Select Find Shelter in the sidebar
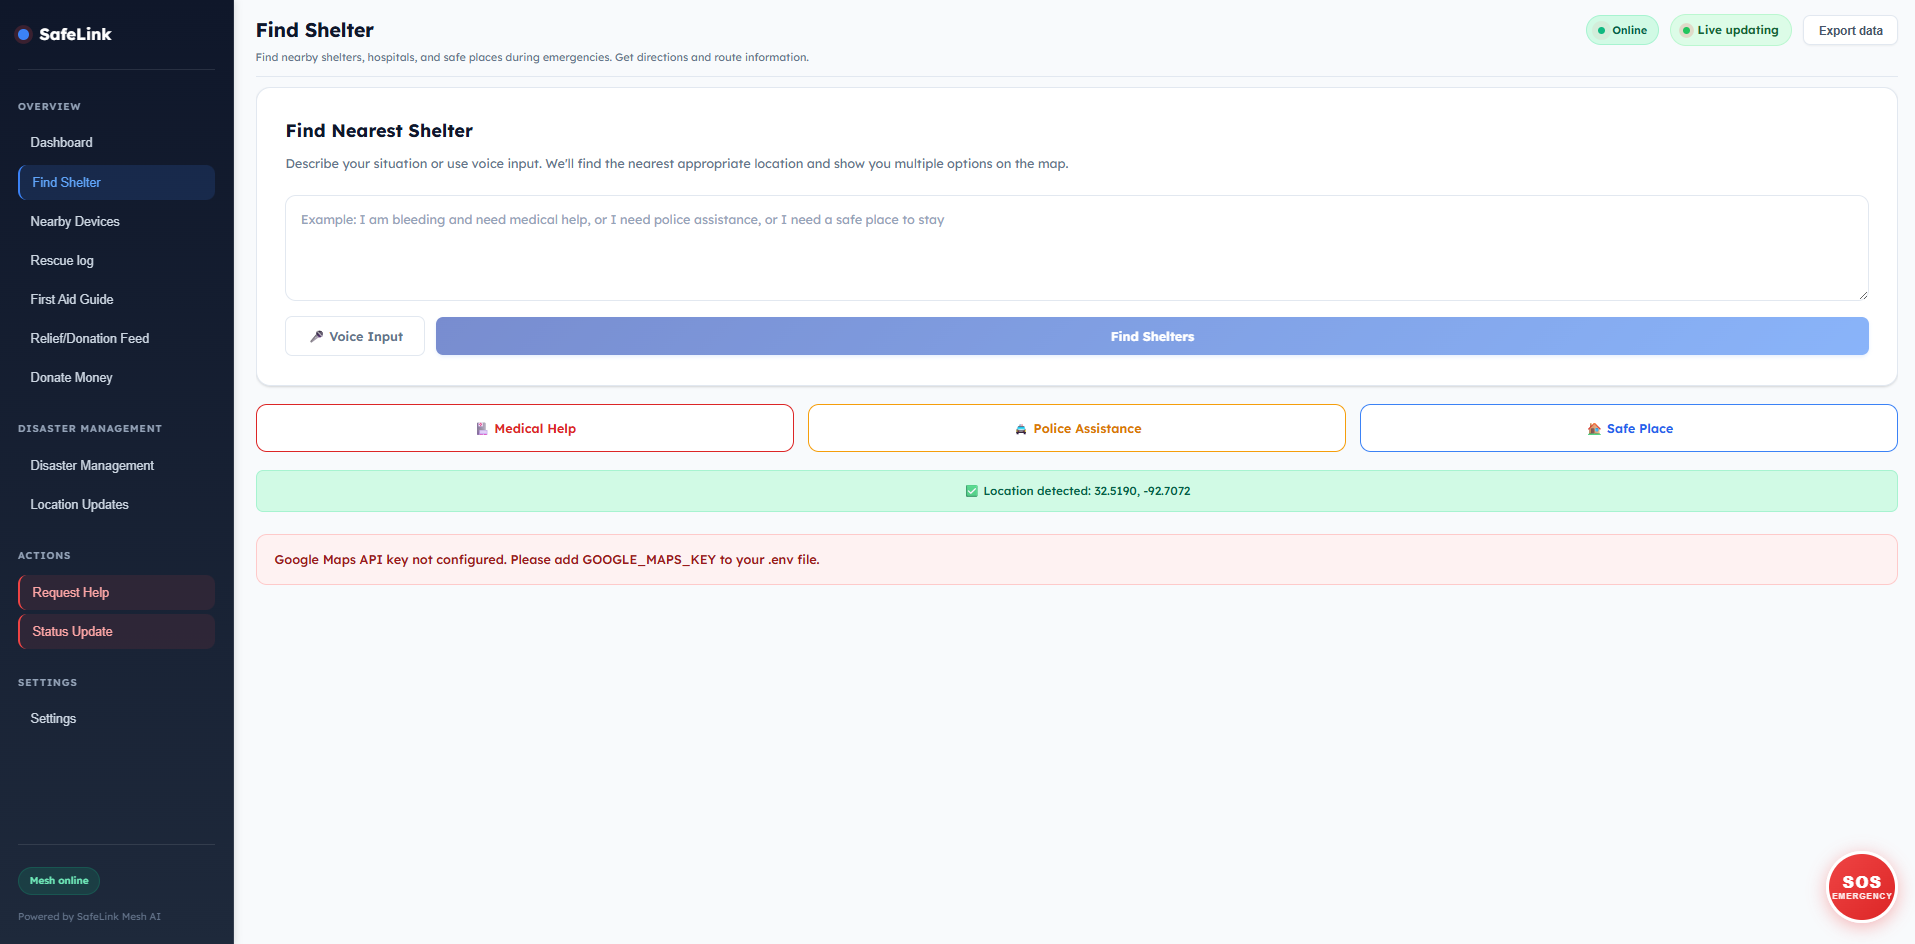 [116, 182]
